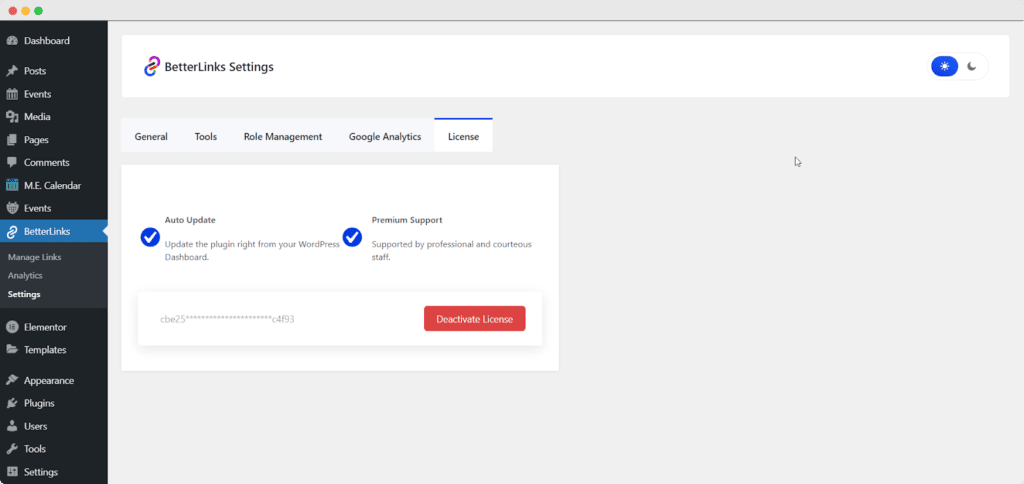
Task: Click the first Events calendar icon
Action: 12,94
